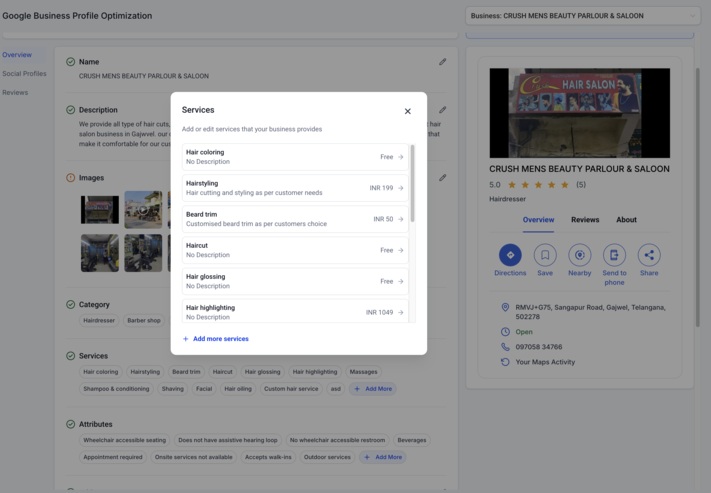This screenshot has width=711, height=493.
Task: Close the Services dialog
Action: tap(407, 111)
